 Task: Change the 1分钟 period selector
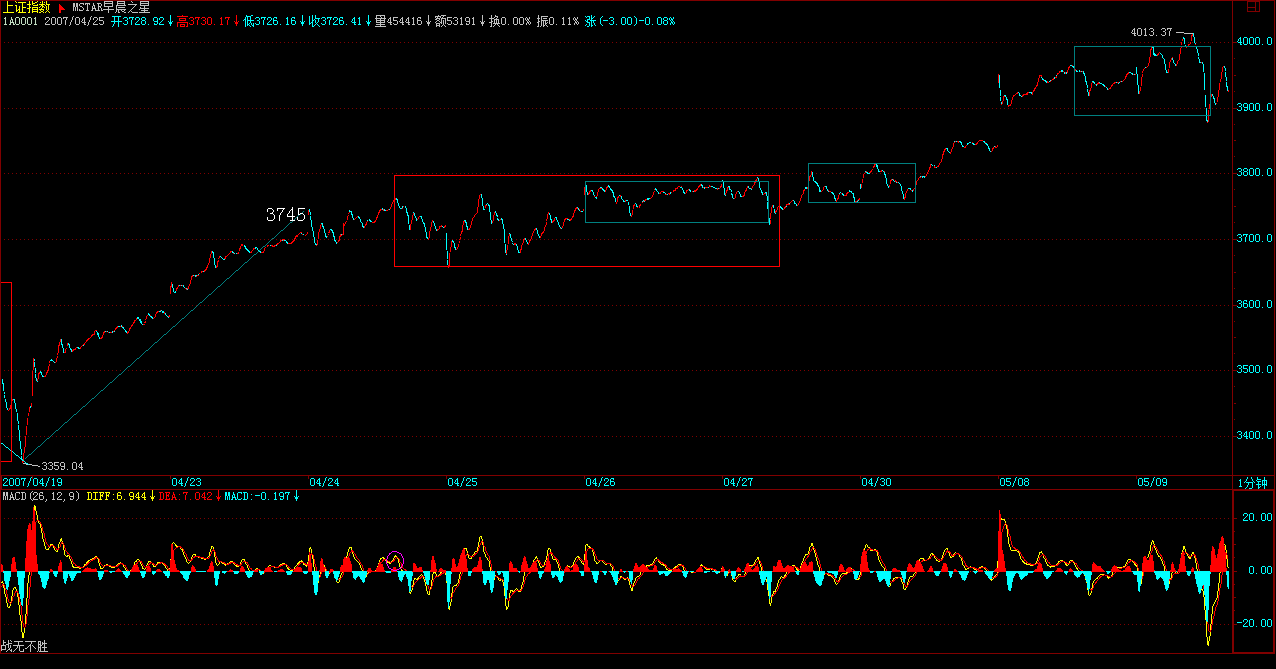(1253, 483)
